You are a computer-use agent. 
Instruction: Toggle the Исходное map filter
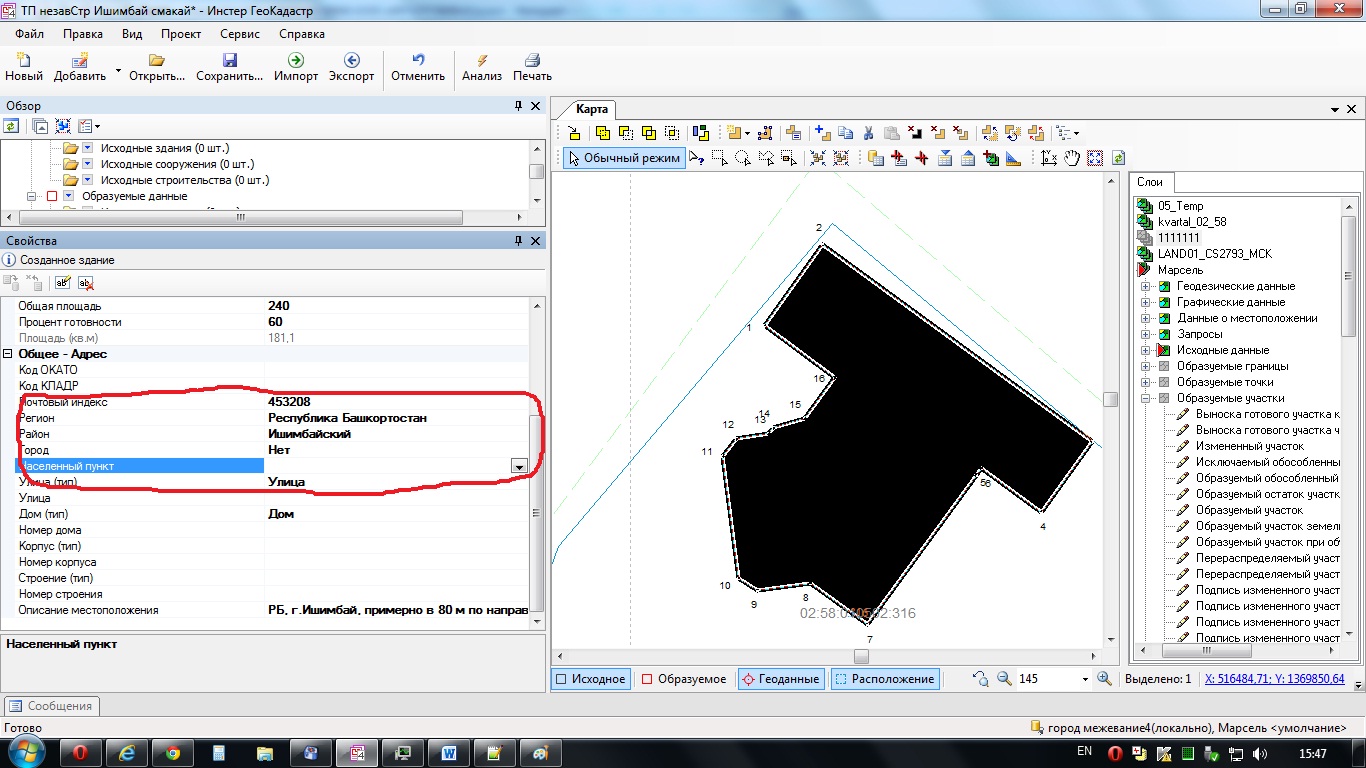point(590,679)
